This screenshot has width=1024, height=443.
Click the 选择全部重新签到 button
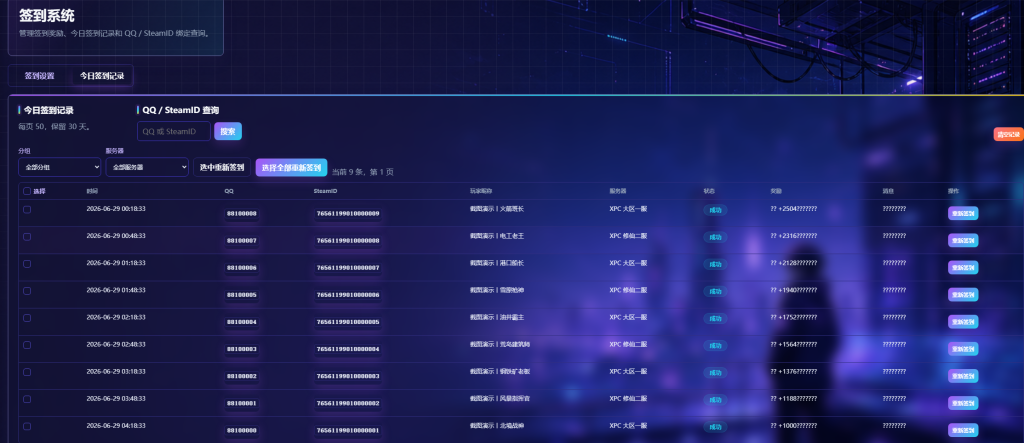tap(291, 167)
